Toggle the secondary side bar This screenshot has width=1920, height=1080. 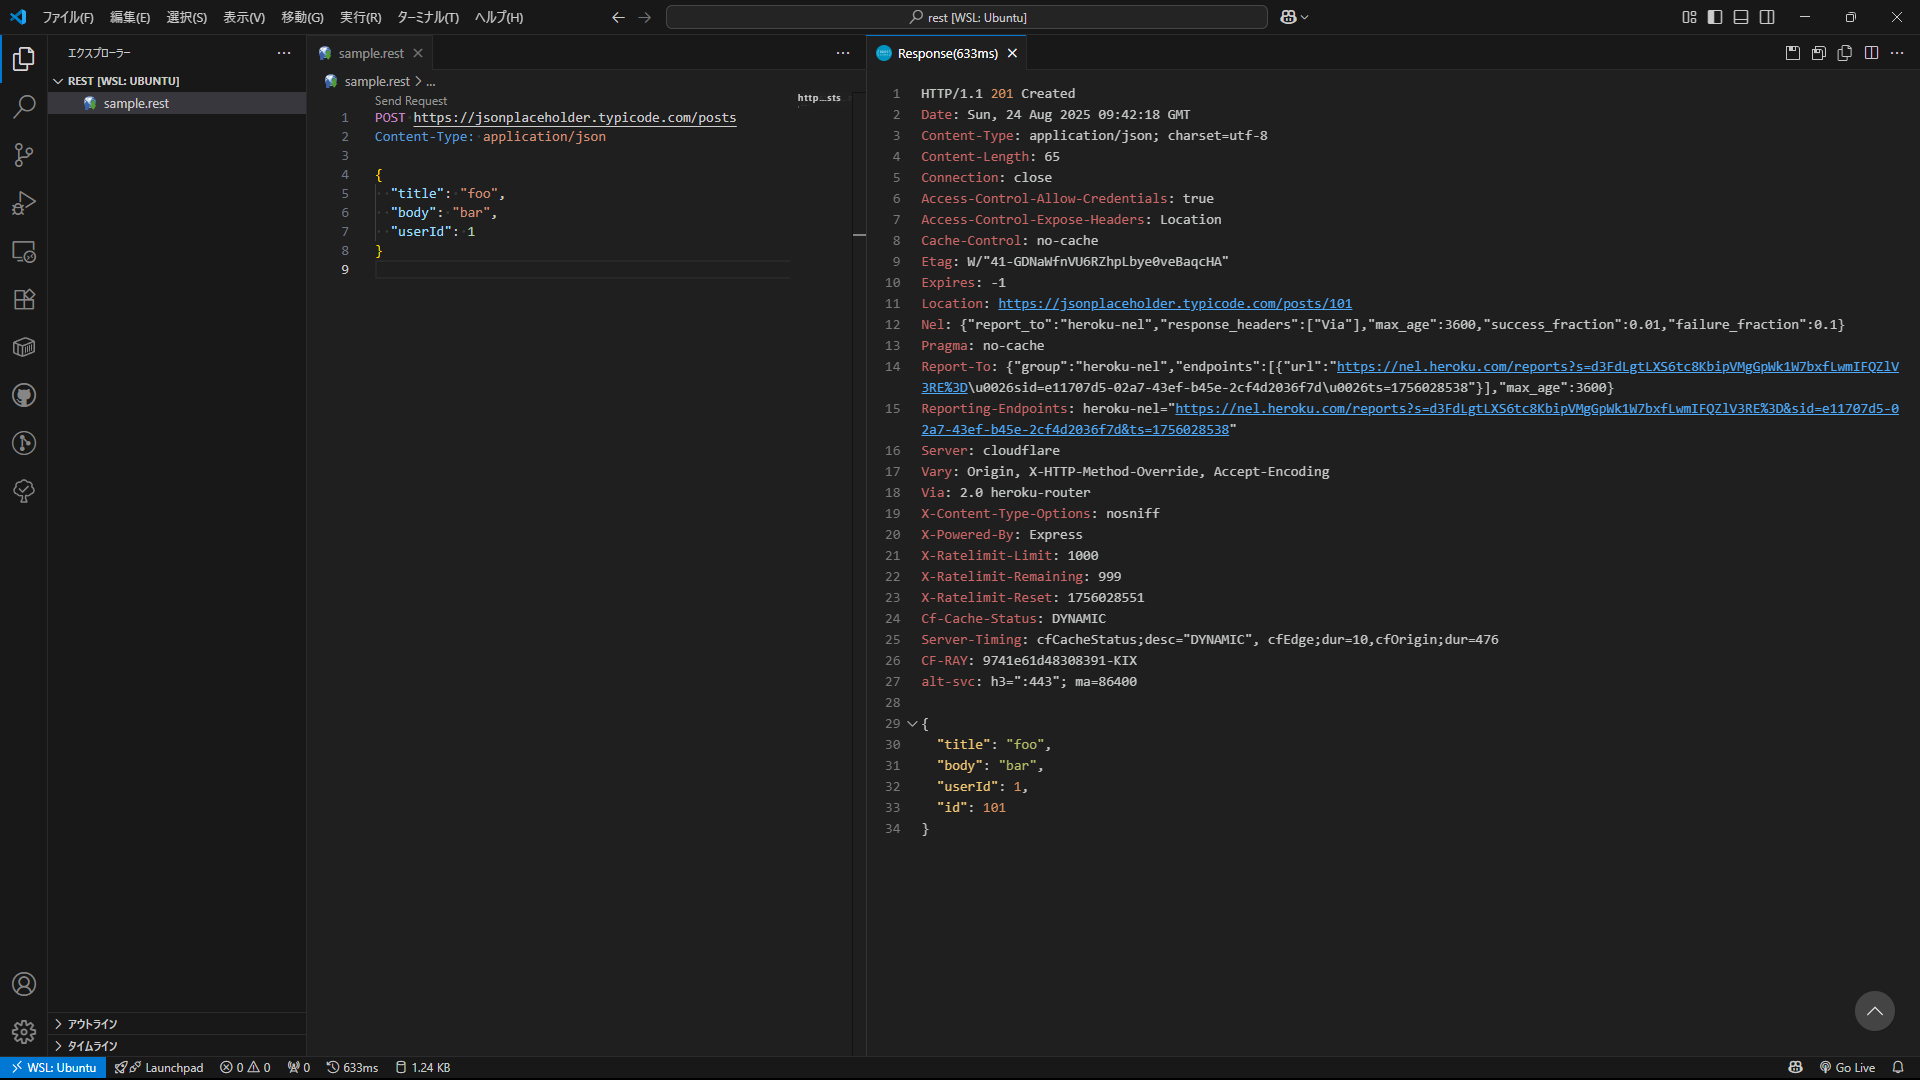1767,17
